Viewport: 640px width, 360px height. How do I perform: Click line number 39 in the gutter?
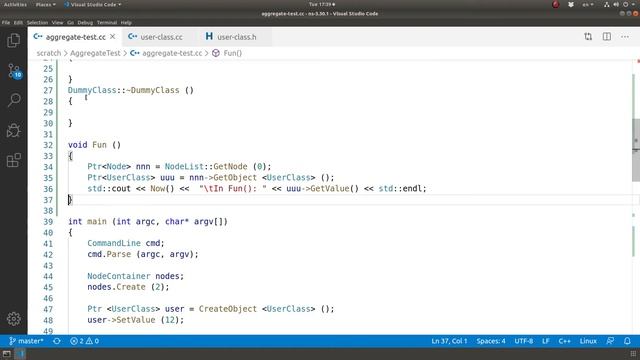click(x=48, y=222)
